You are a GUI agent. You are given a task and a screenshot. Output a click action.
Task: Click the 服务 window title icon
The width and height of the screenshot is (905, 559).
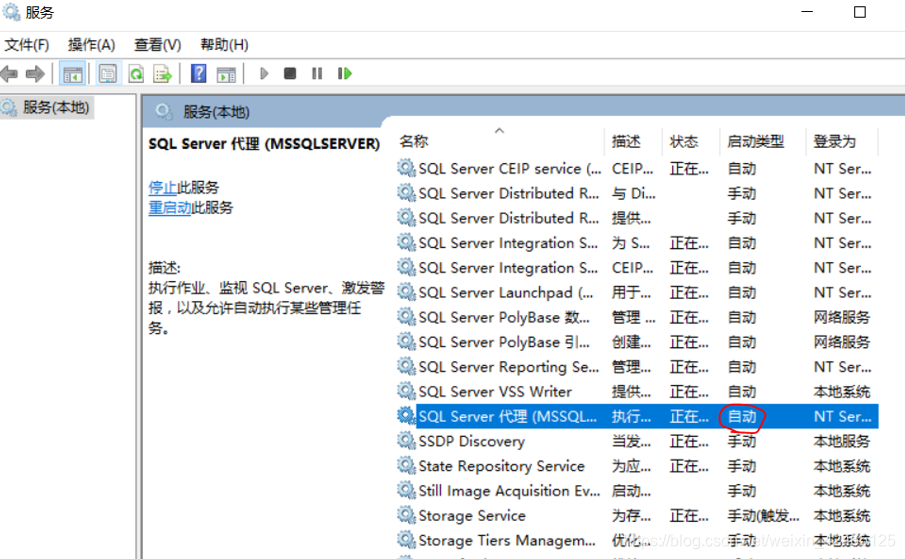(x=11, y=12)
